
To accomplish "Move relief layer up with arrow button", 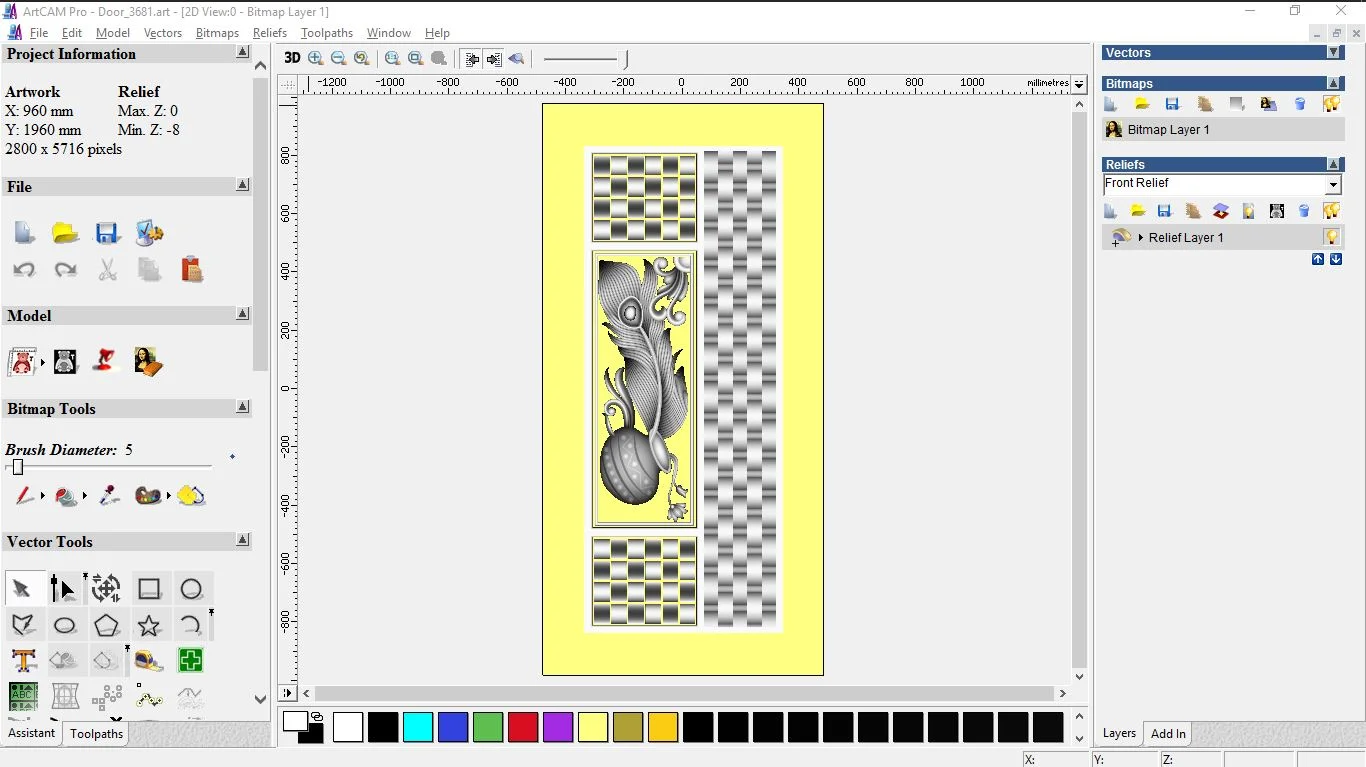I will 1317,259.
